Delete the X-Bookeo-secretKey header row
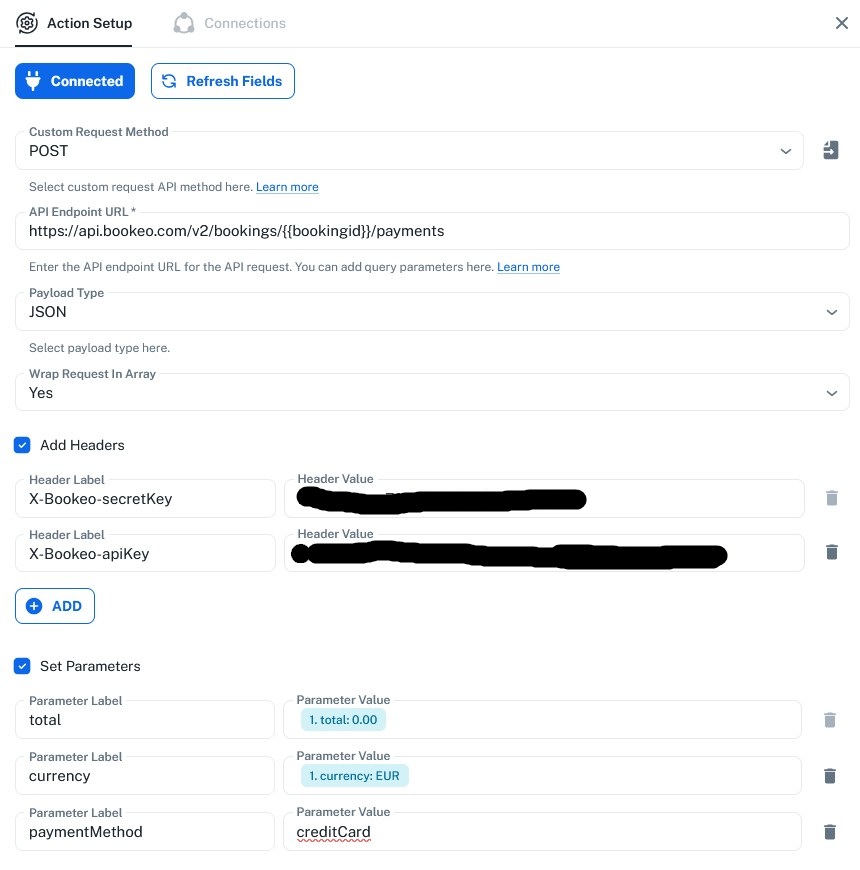Screen dimensions: 860x870 pos(831,498)
